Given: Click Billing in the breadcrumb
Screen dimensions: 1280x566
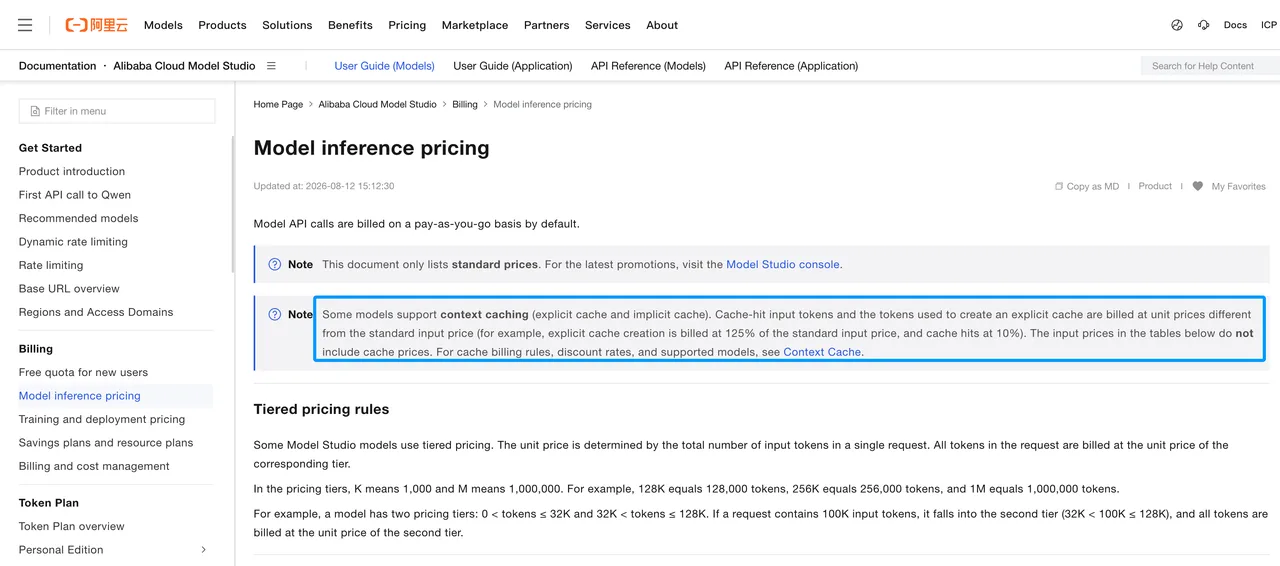Looking at the screenshot, I should (465, 104).
